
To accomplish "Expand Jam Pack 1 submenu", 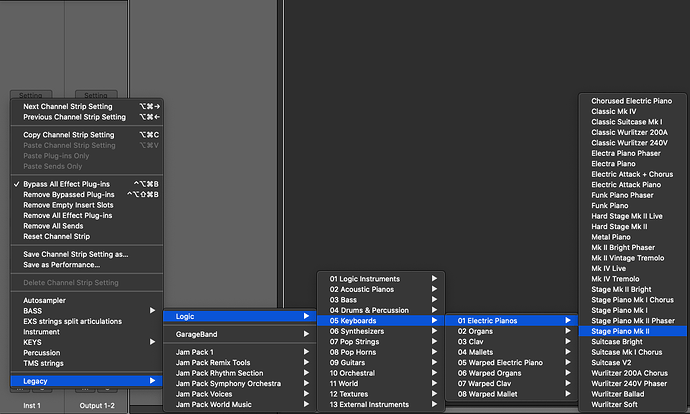I will click(x=239, y=352).
